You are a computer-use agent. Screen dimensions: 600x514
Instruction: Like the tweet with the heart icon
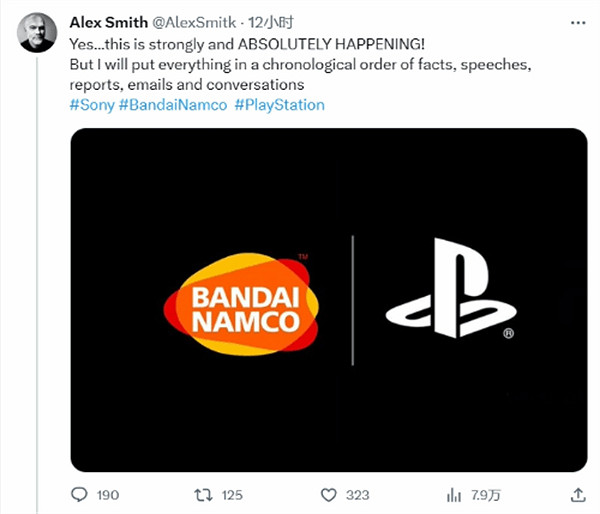click(x=327, y=494)
